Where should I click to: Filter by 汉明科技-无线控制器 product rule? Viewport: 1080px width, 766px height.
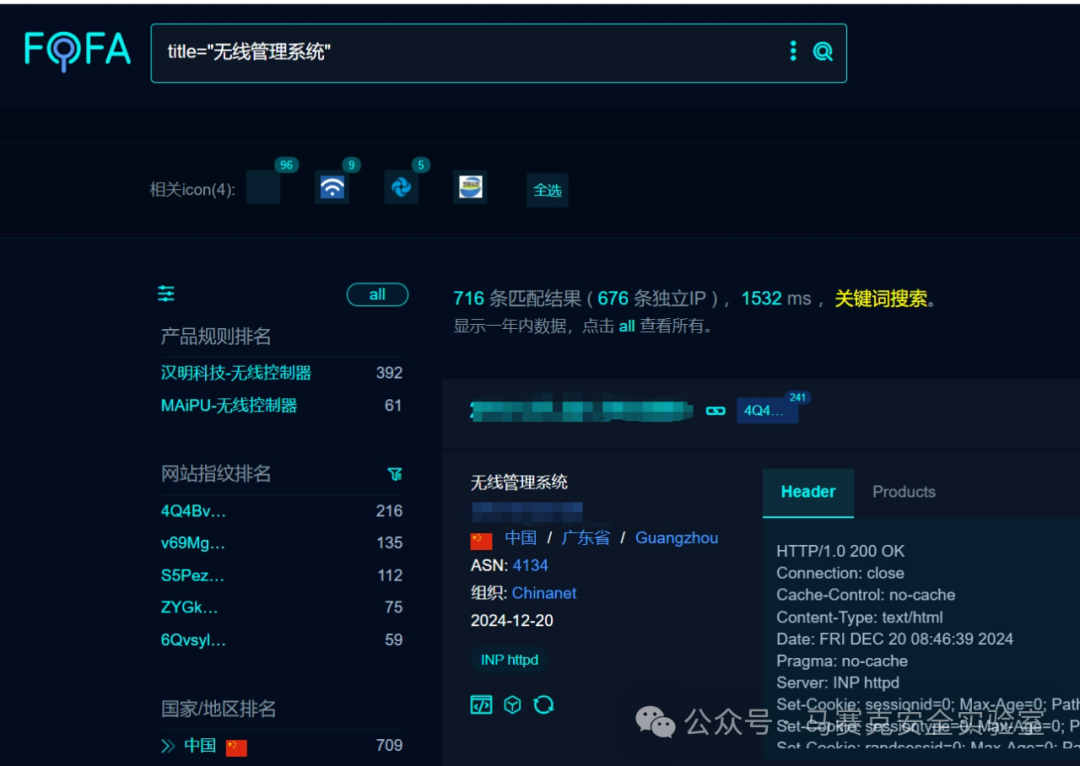tap(236, 373)
